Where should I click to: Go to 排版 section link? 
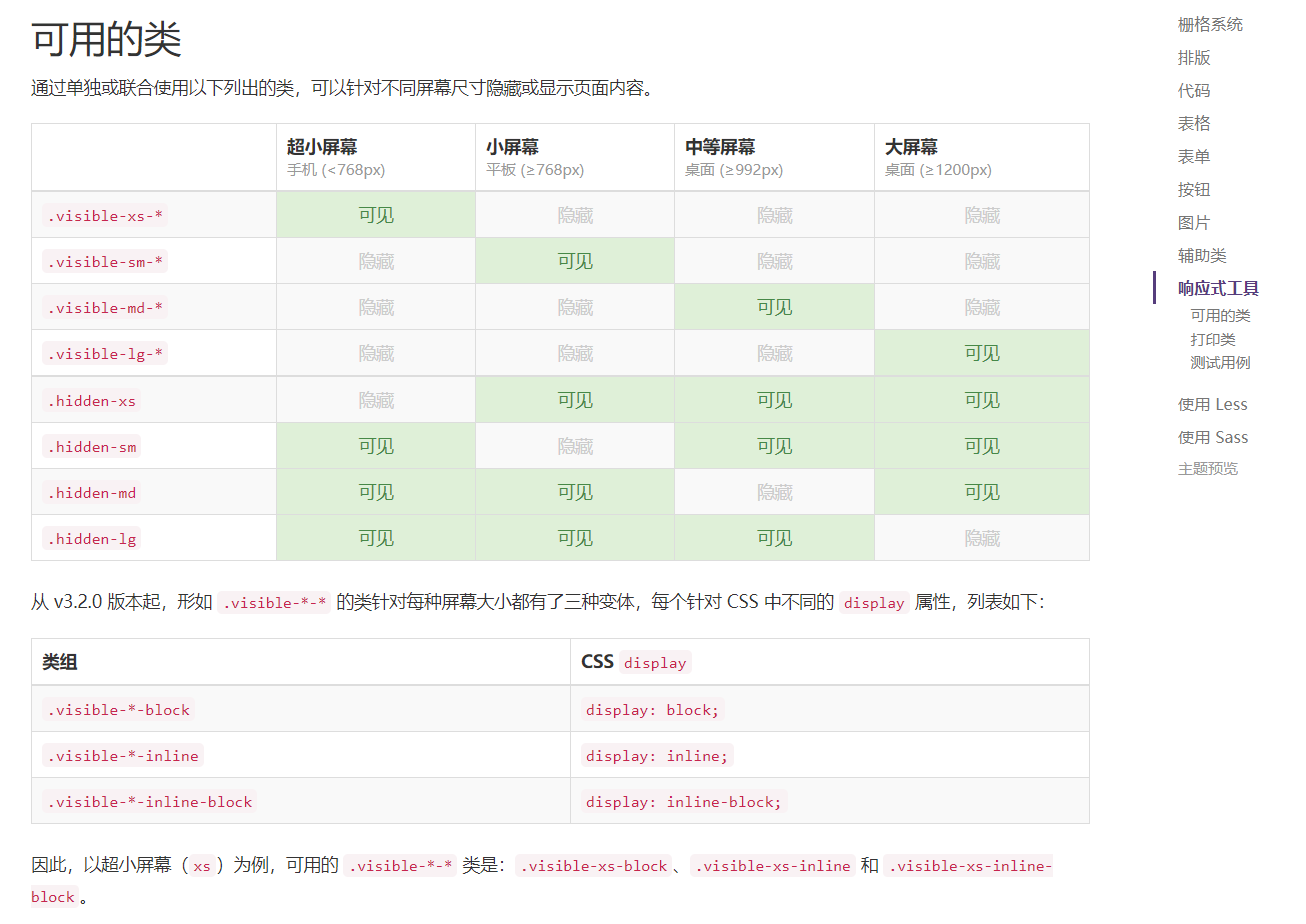point(1194,58)
